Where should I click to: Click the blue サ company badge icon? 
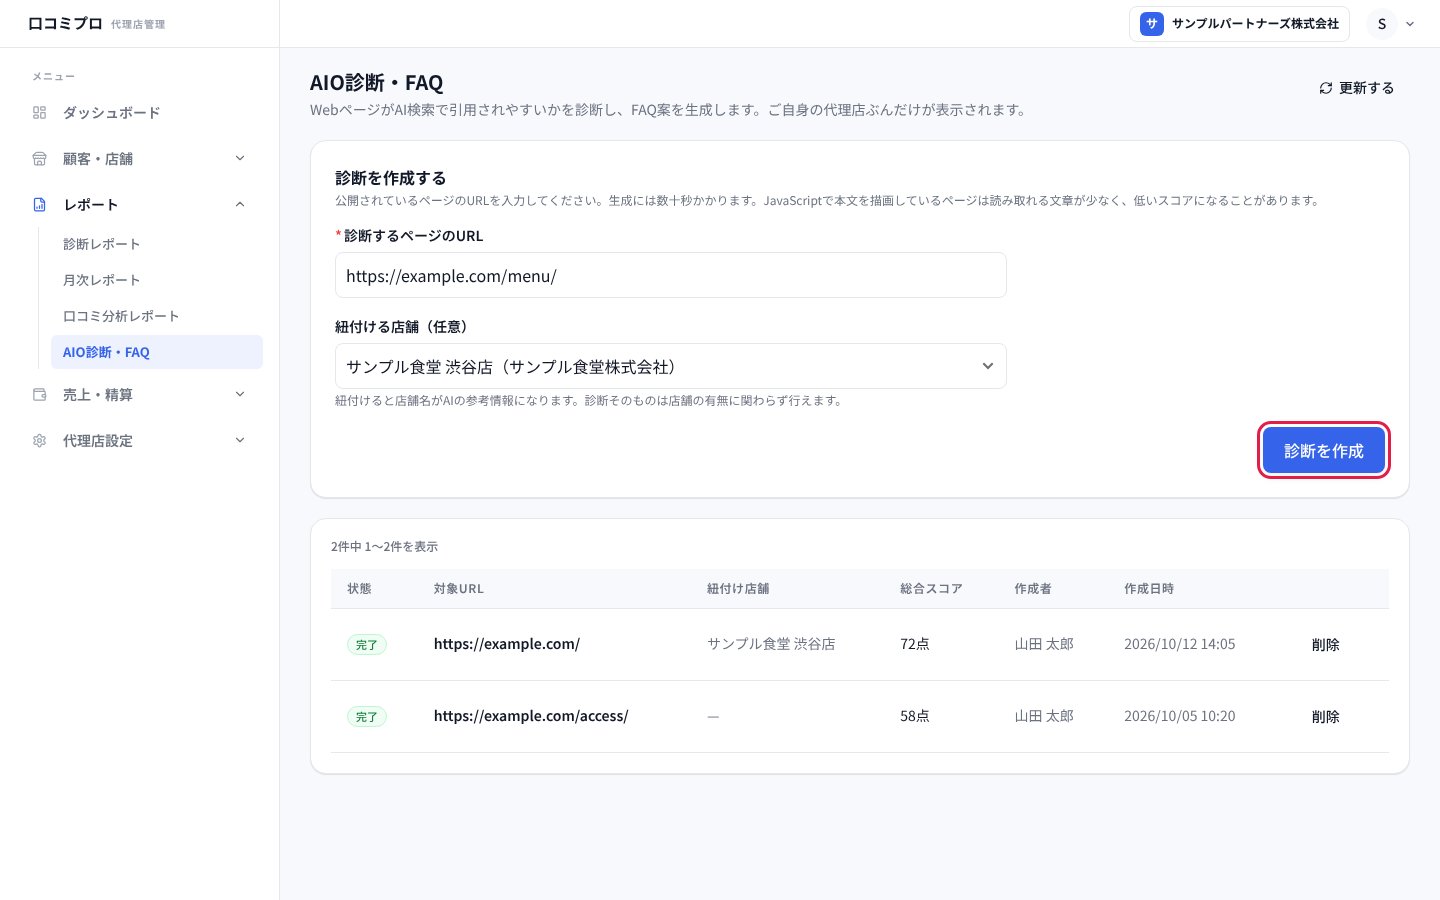(1152, 24)
